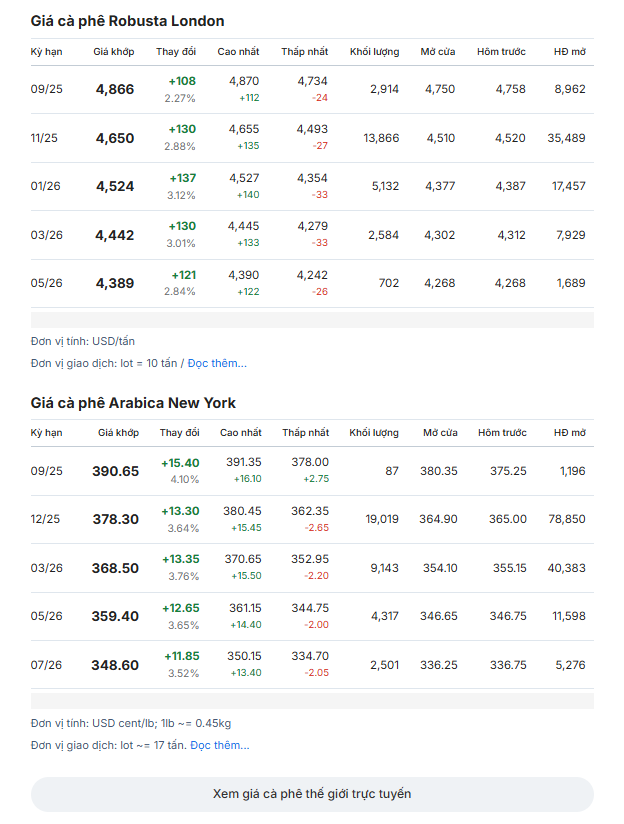The width and height of the screenshot is (624, 824).
Task: Click the 'Giá cà phê Robusta London' heading
Action: point(127,21)
